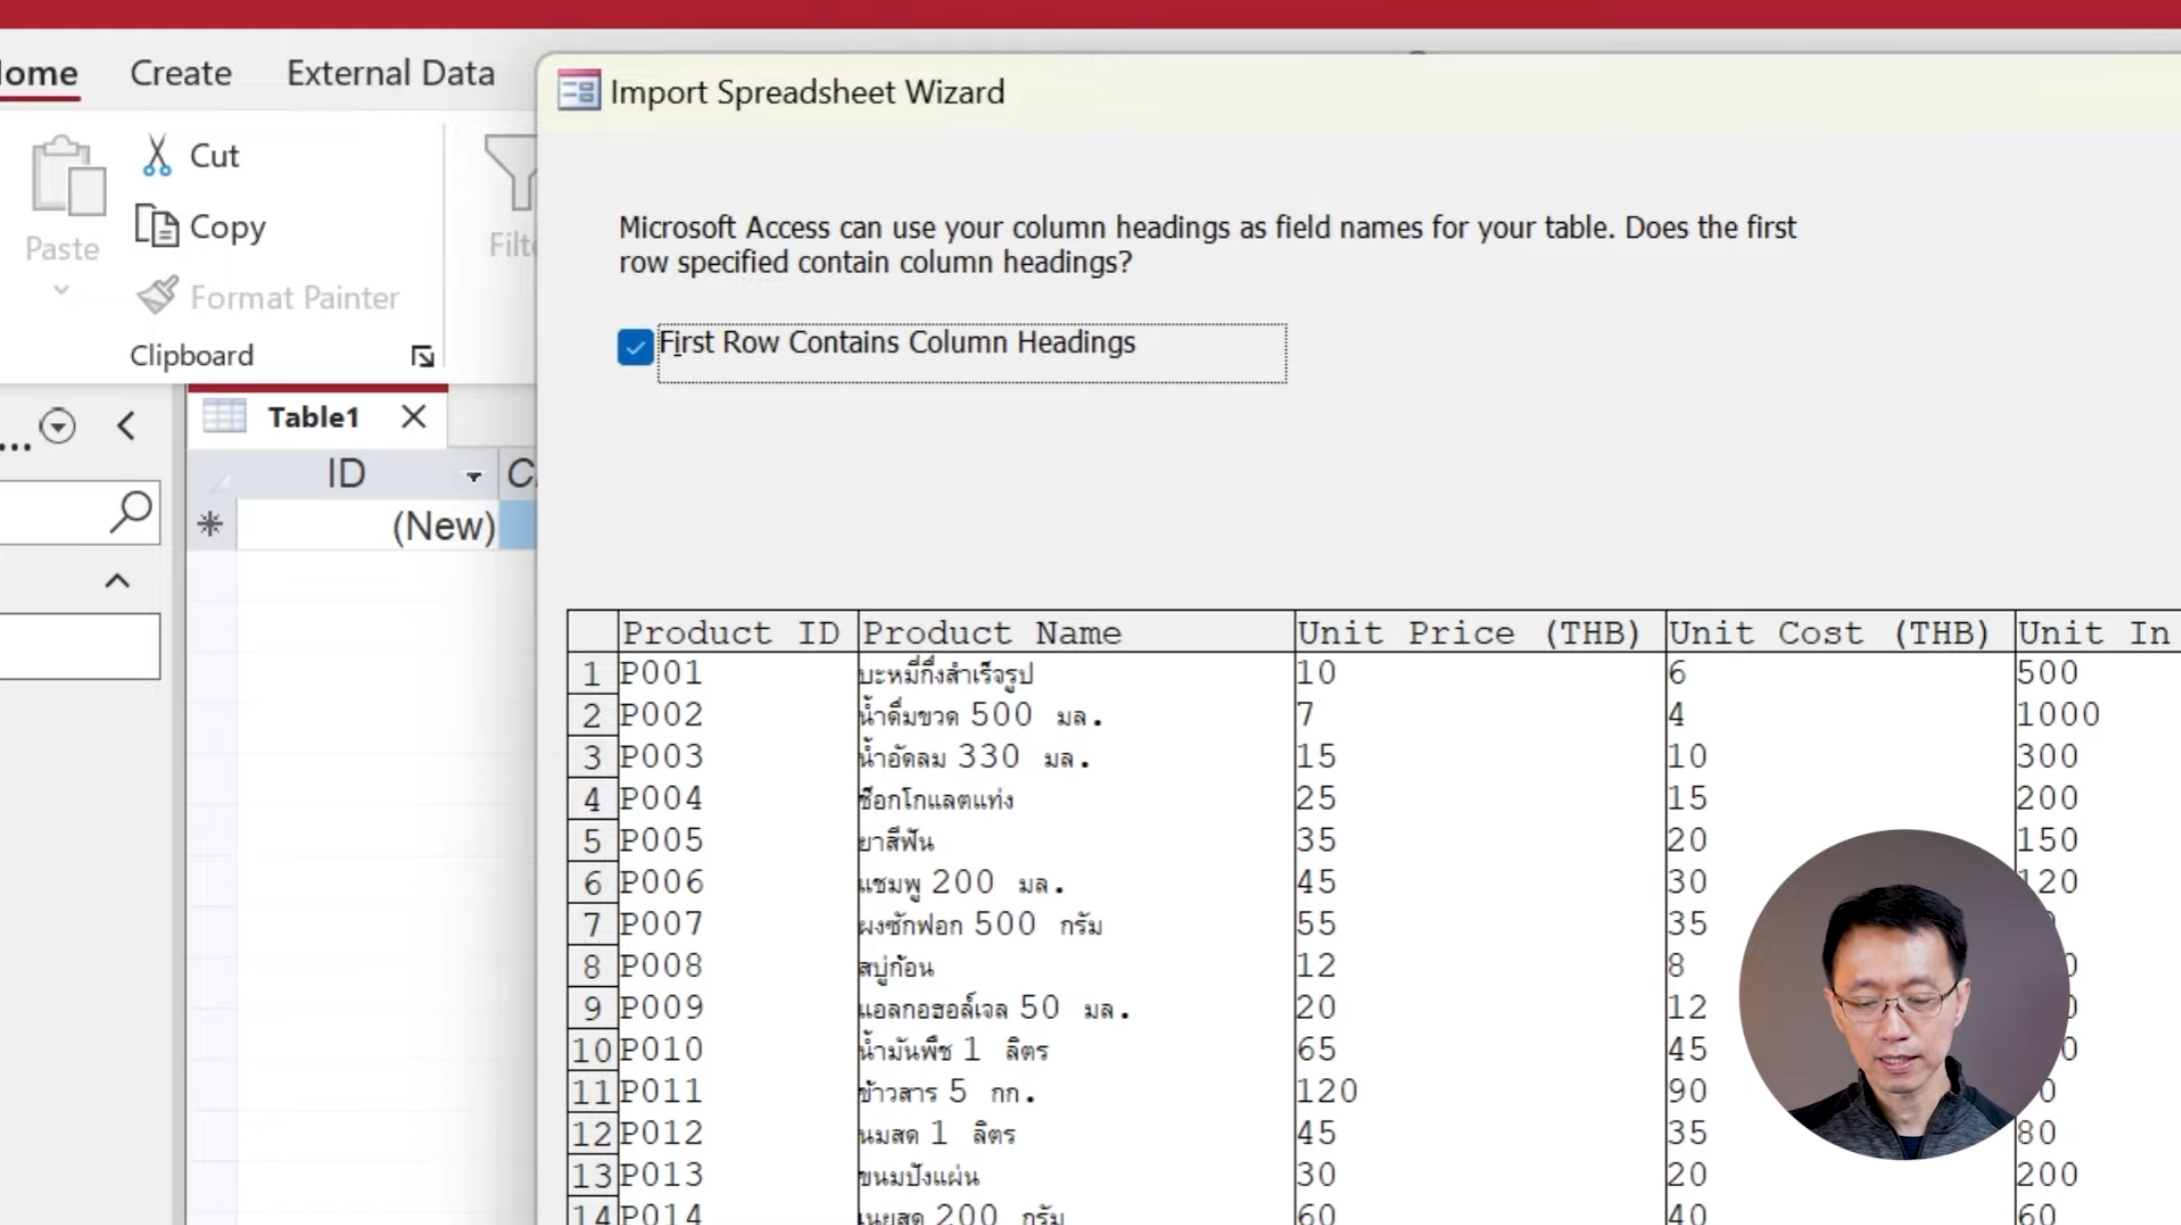Click the Copy icon in the Clipboard group

click(158, 226)
